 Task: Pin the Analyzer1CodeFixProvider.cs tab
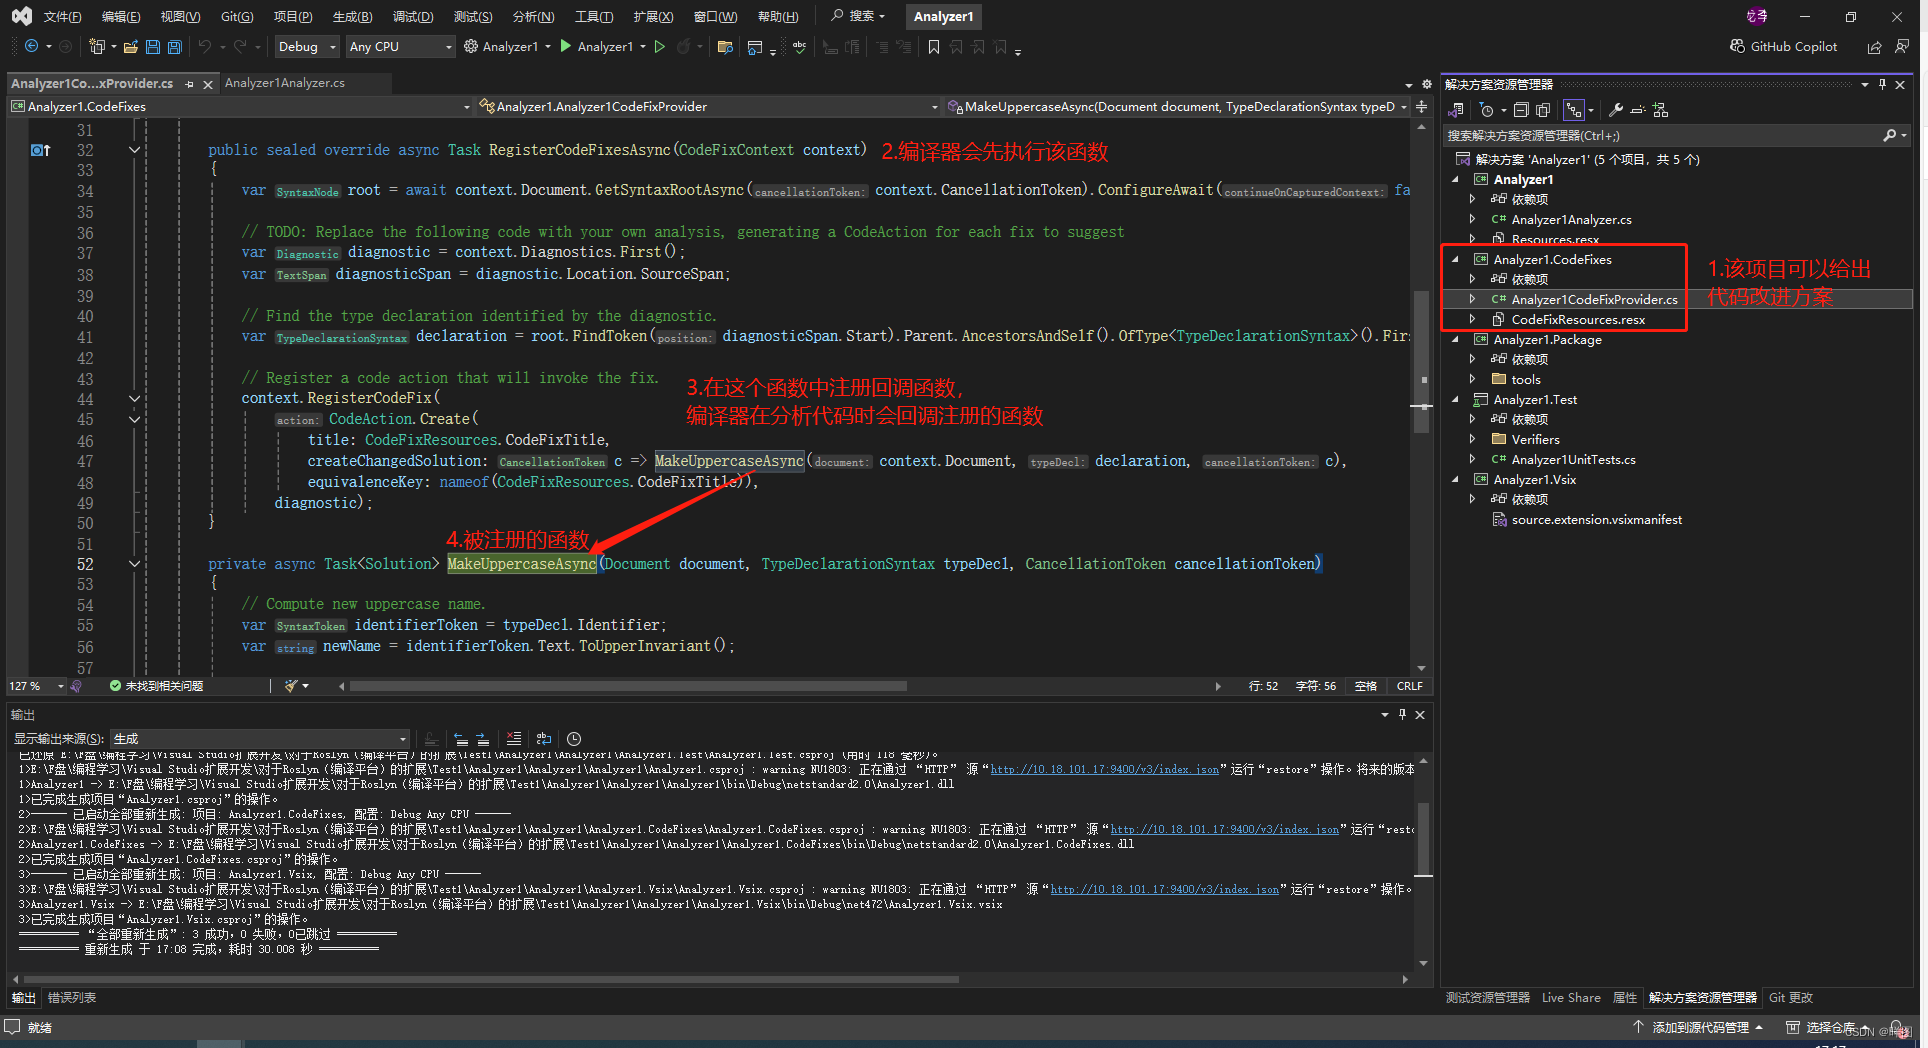[190, 84]
